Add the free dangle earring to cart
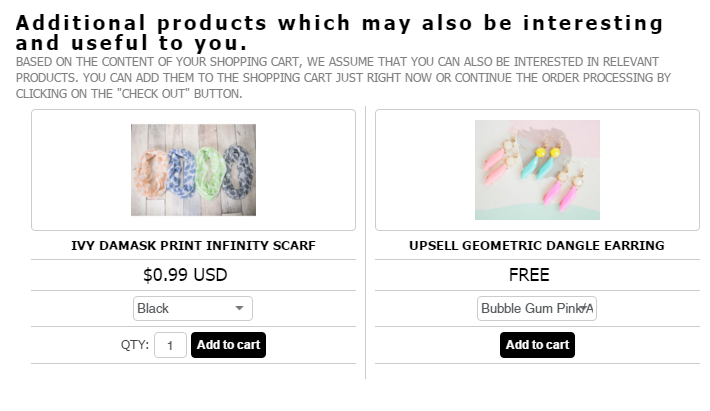 (x=537, y=345)
